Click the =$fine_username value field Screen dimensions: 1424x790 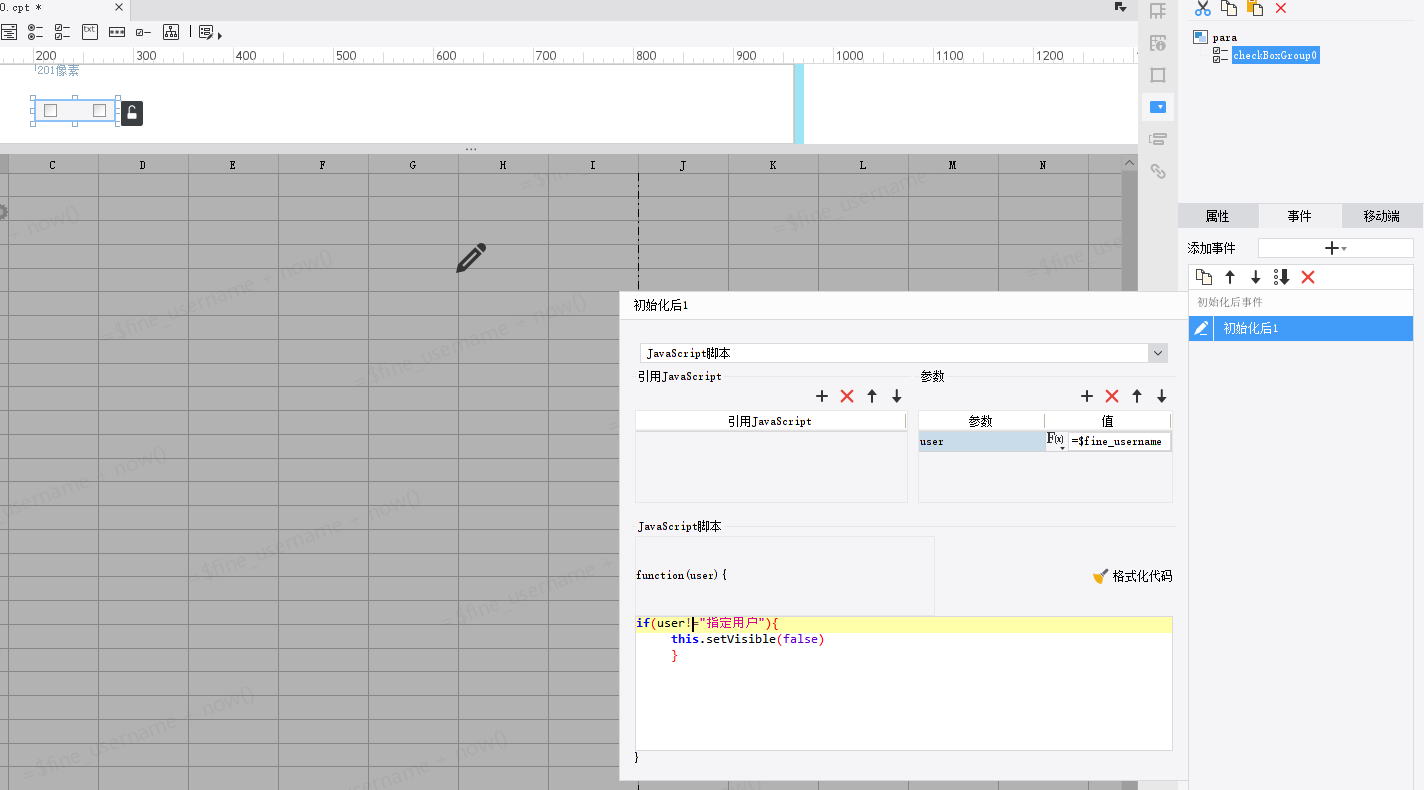[1119, 441]
